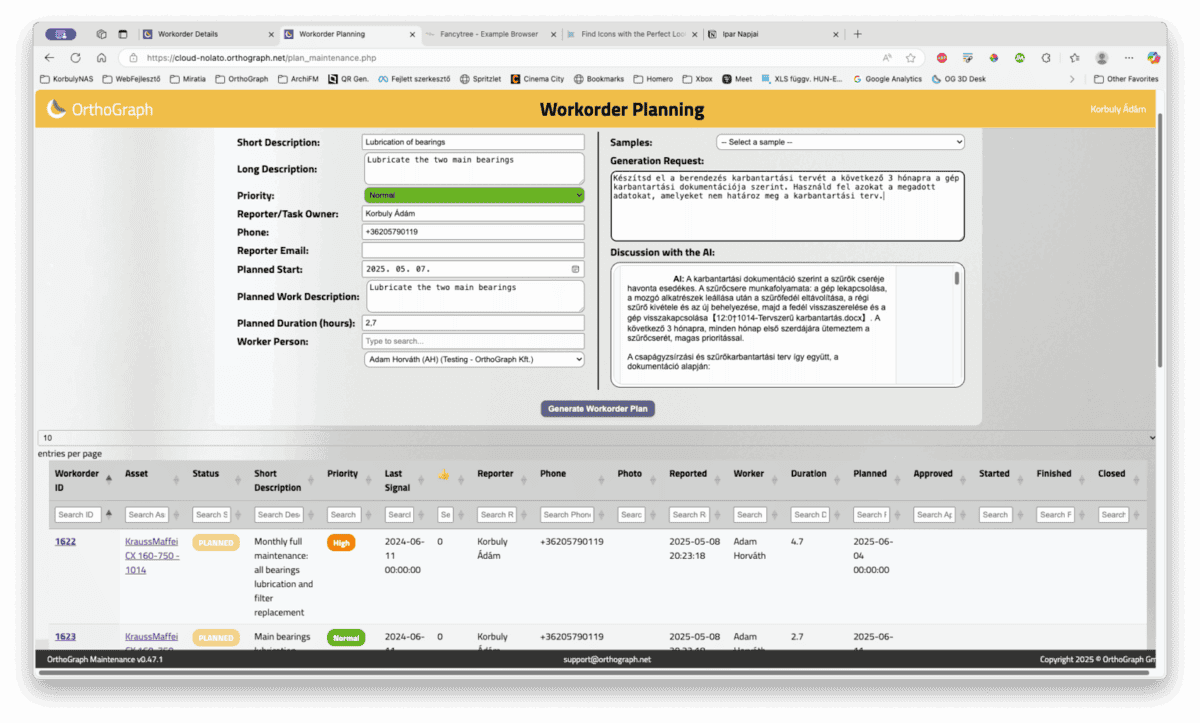The image size is (1200, 723).
Task: Open workorder 1622 link
Action: (x=65, y=542)
